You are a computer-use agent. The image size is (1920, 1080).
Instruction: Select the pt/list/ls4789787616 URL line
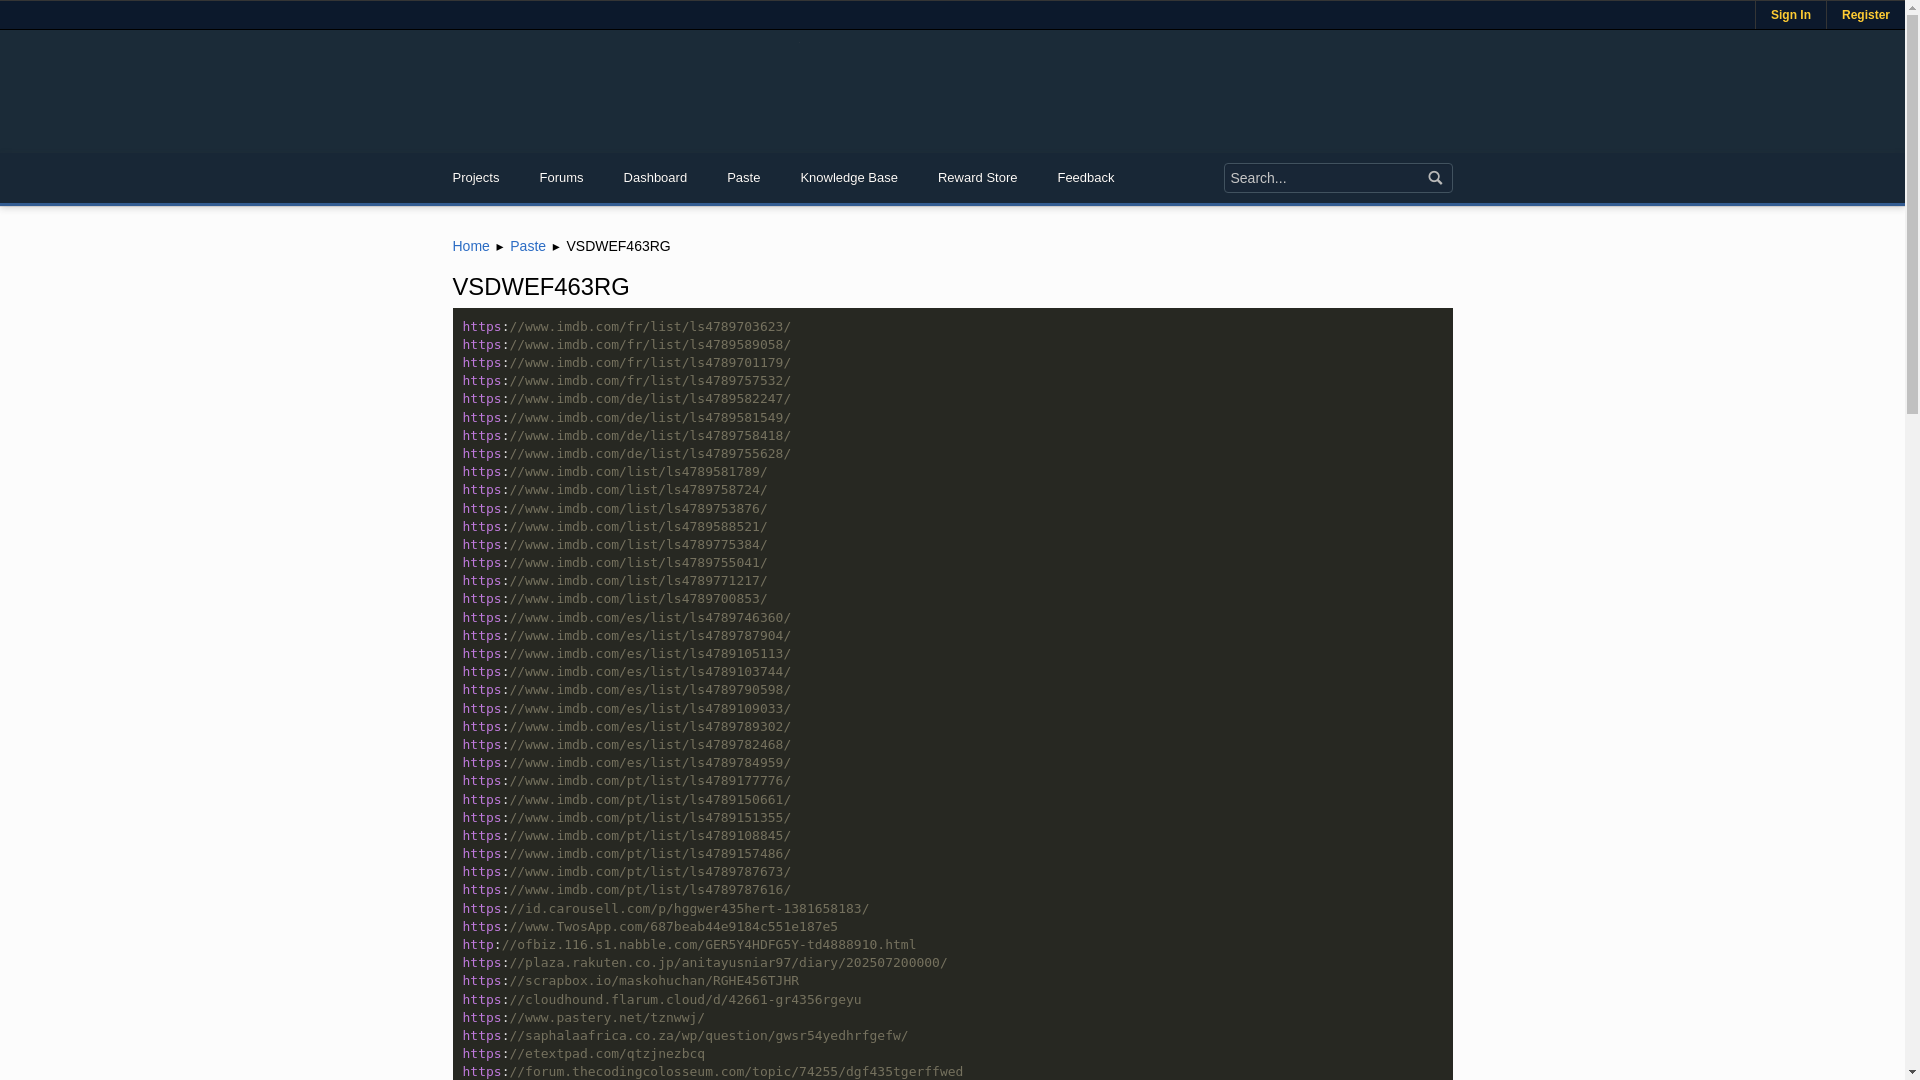point(626,890)
